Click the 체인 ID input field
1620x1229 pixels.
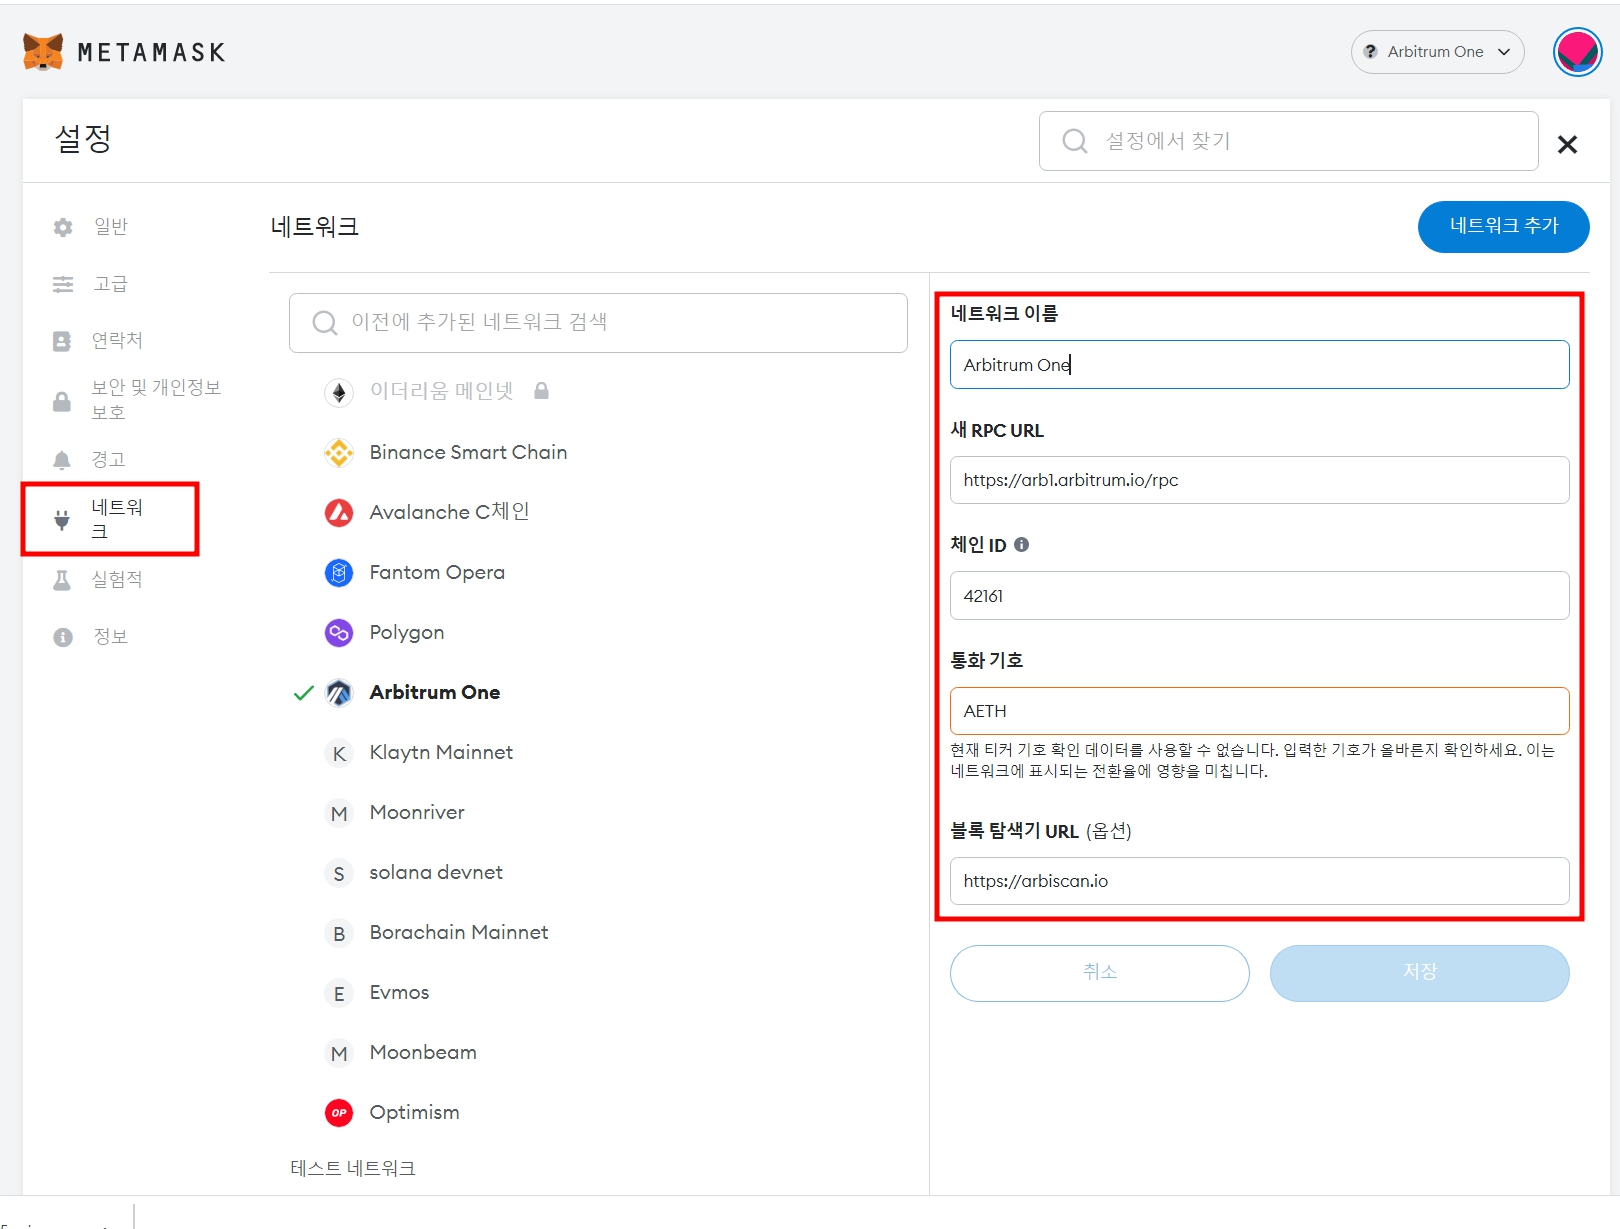1259,596
